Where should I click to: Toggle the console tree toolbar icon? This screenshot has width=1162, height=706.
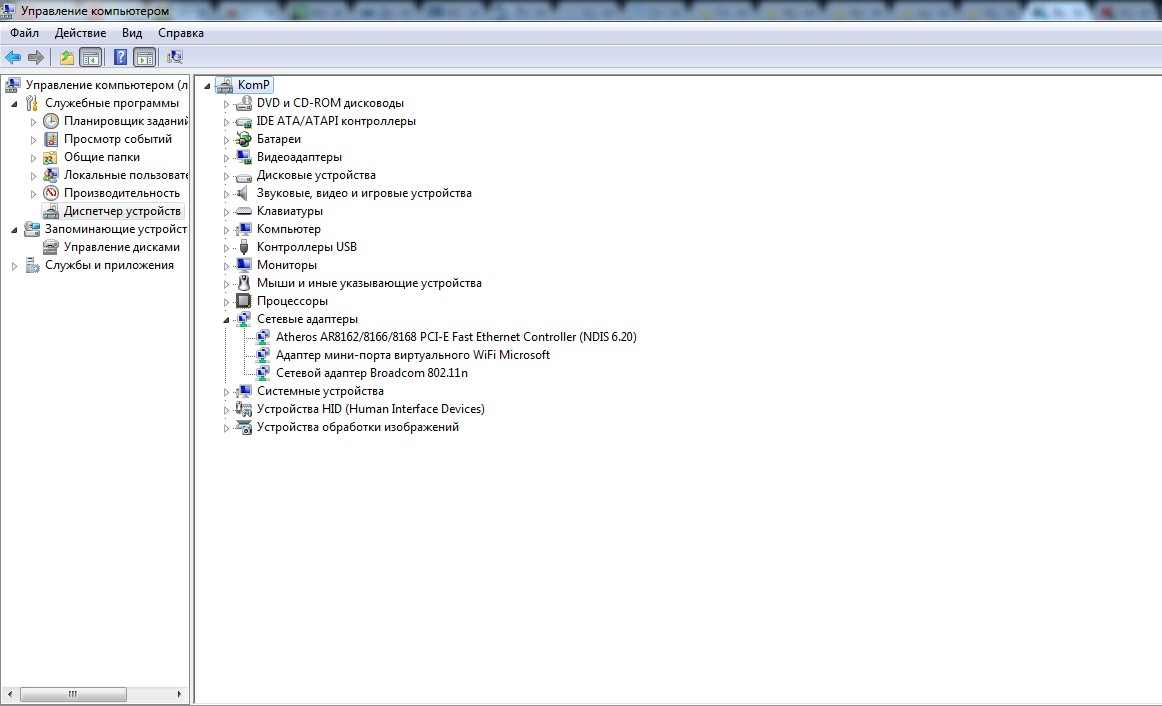pos(90,57)
